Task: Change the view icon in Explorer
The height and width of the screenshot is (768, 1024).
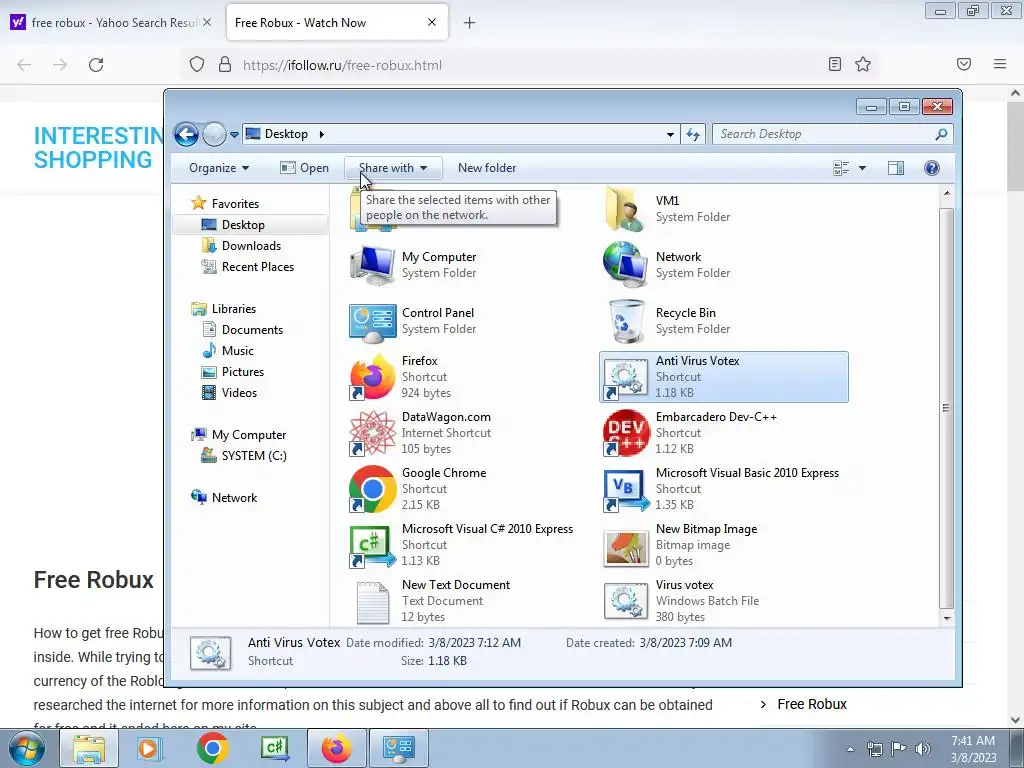Action: [841, 168]
